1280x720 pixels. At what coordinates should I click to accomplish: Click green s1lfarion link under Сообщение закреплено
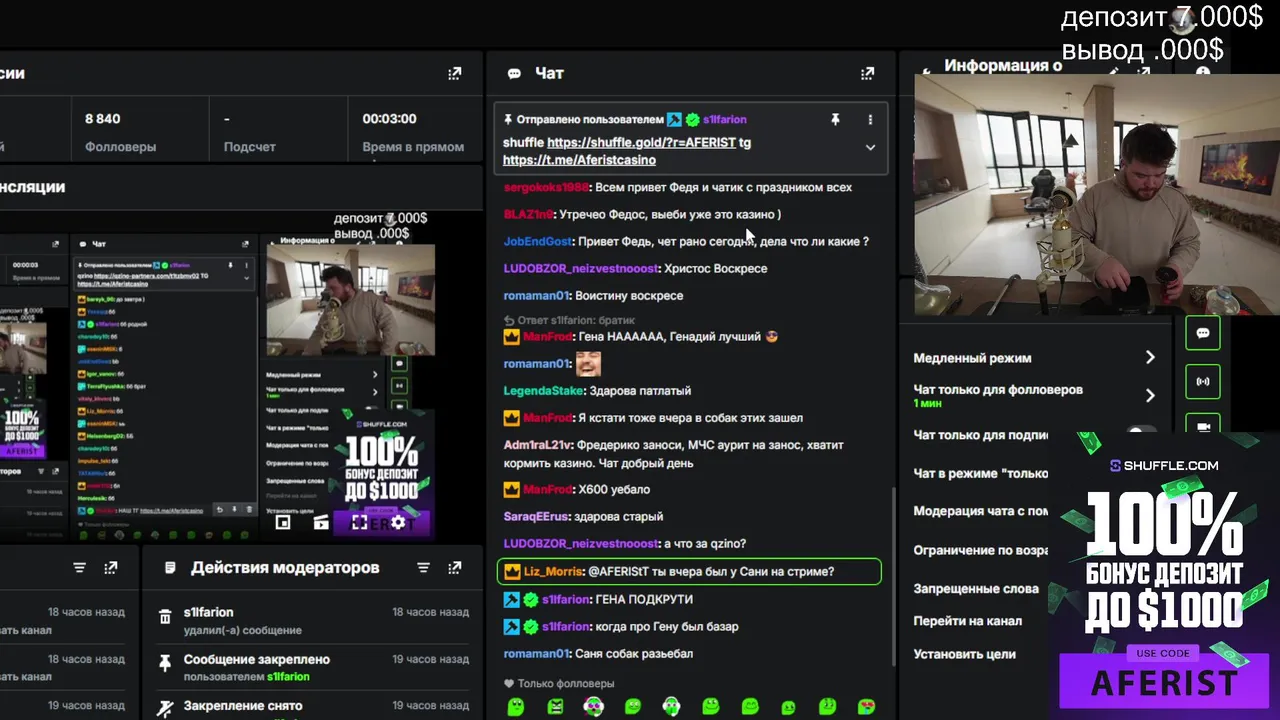pyautogui.click(x=288, y=677)
